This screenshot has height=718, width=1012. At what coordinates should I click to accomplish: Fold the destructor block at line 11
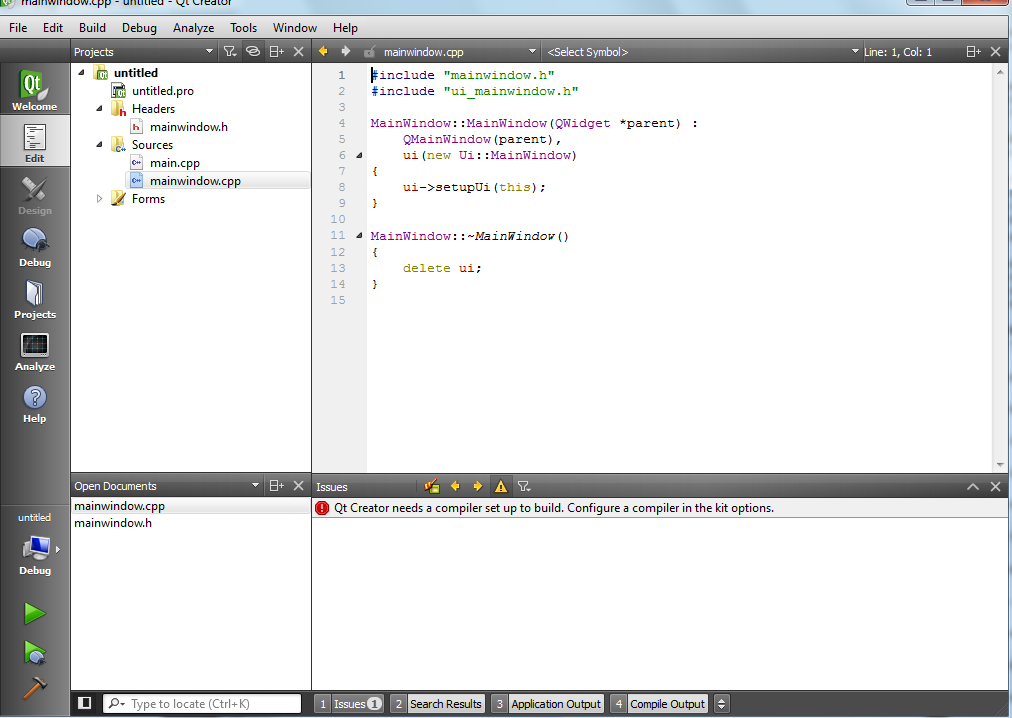point(359,236)
